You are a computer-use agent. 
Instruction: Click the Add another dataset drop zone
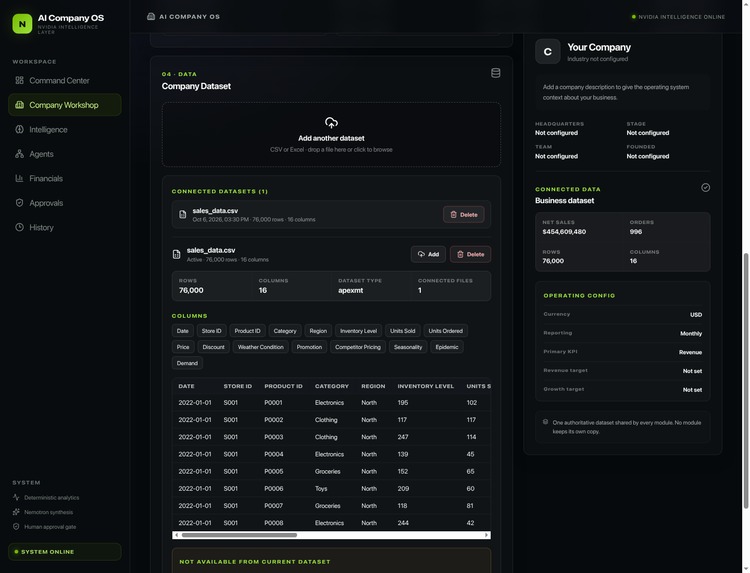pos(331,134)
